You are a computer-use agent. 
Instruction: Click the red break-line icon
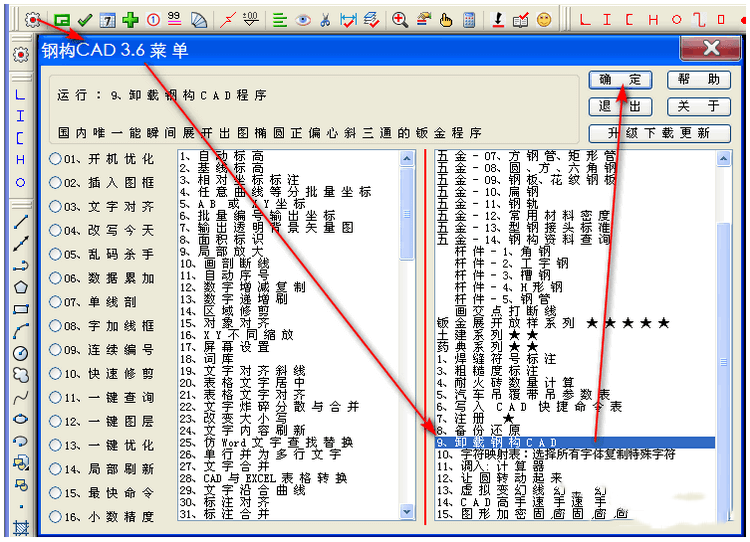click(228, 20)
